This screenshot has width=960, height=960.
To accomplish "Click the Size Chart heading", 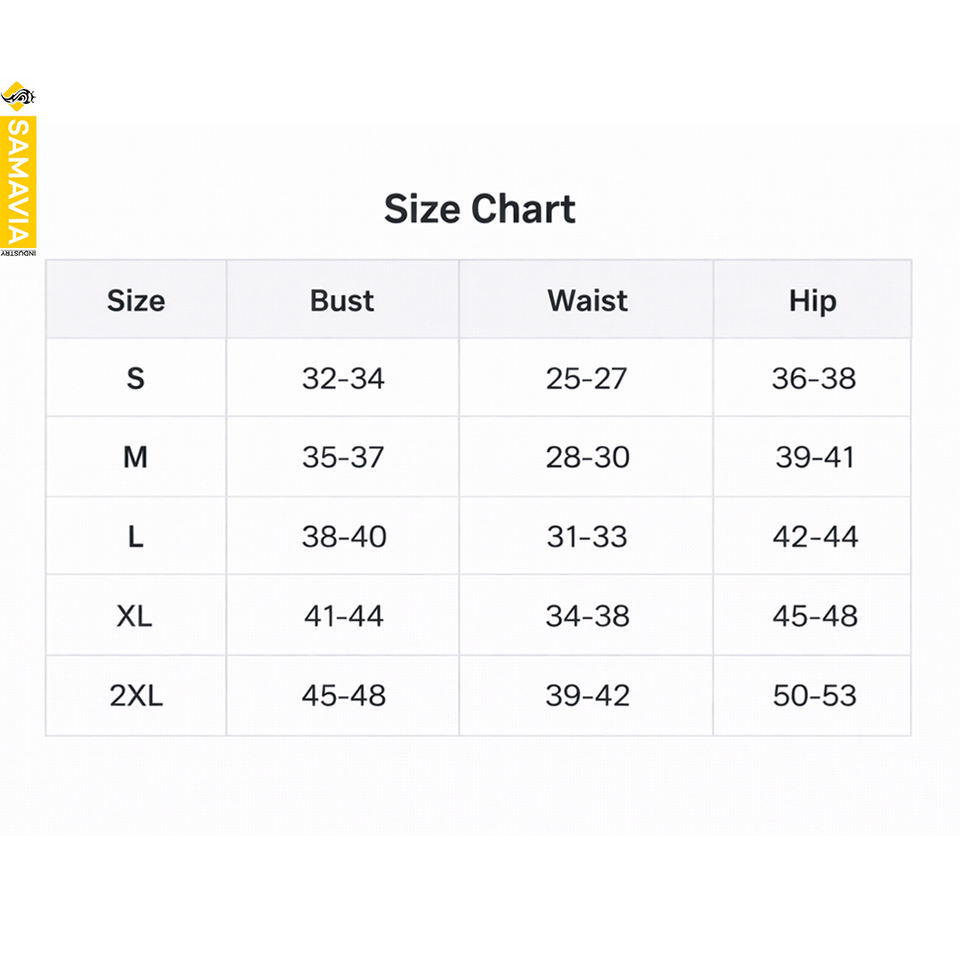I will tap(480, 209).
